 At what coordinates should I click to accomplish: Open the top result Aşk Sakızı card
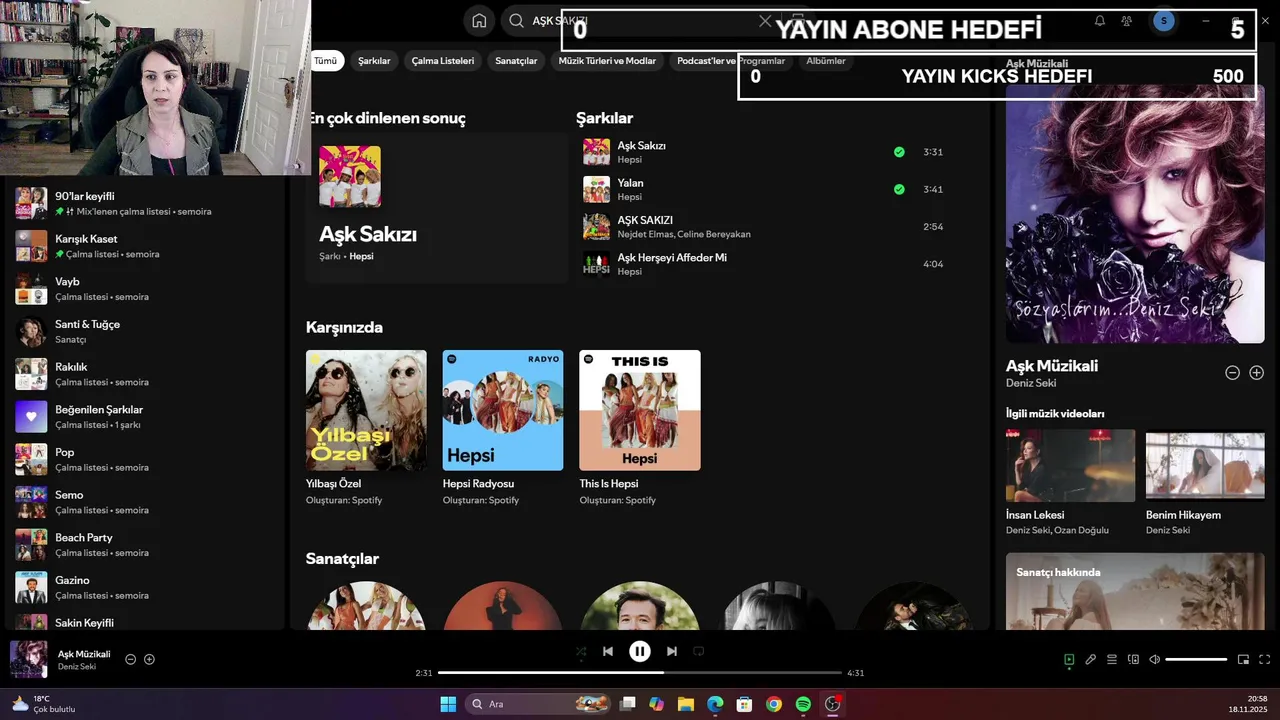pyautogui.click(x=437, y=208)
